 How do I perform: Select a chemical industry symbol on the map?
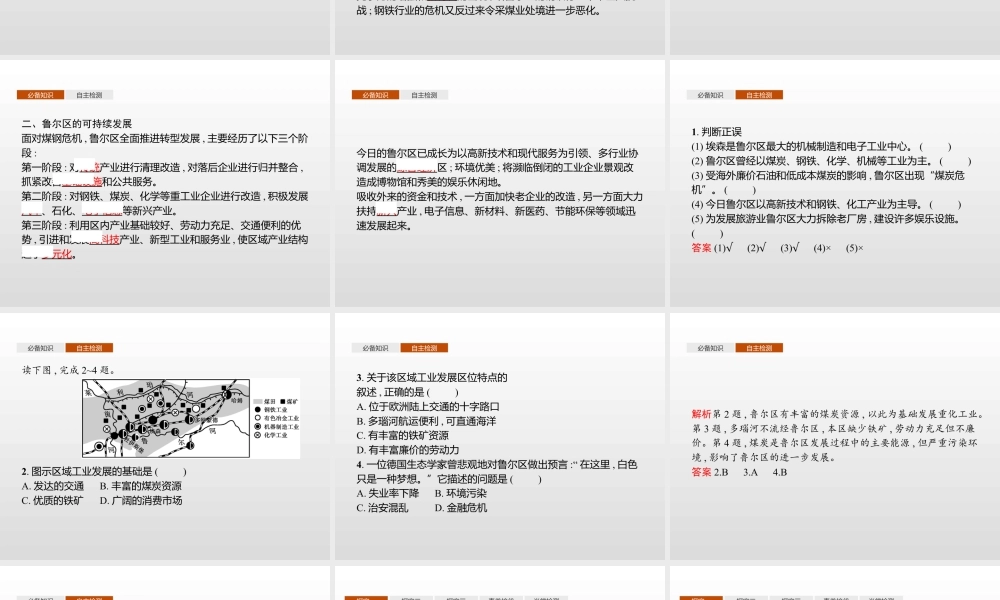tap(150, 399)
